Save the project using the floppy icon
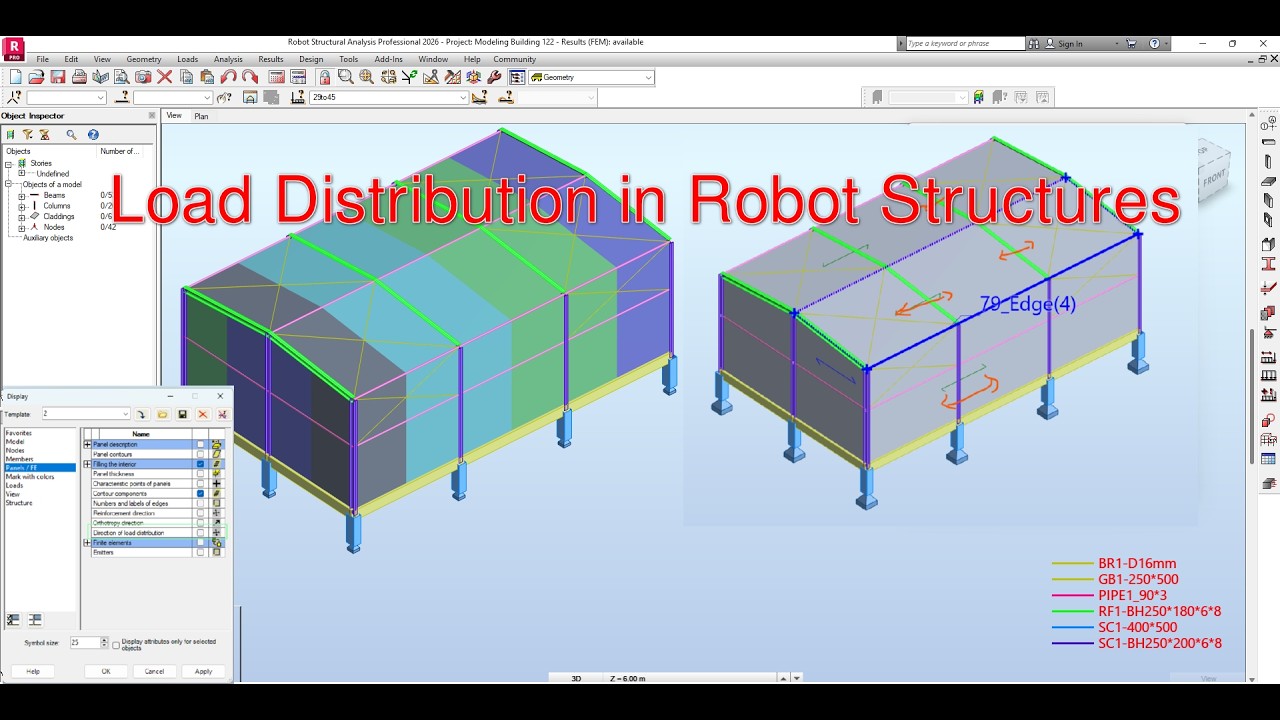Image resolution: width=1280 pixels, height=720 pixels. pos(57,77)
